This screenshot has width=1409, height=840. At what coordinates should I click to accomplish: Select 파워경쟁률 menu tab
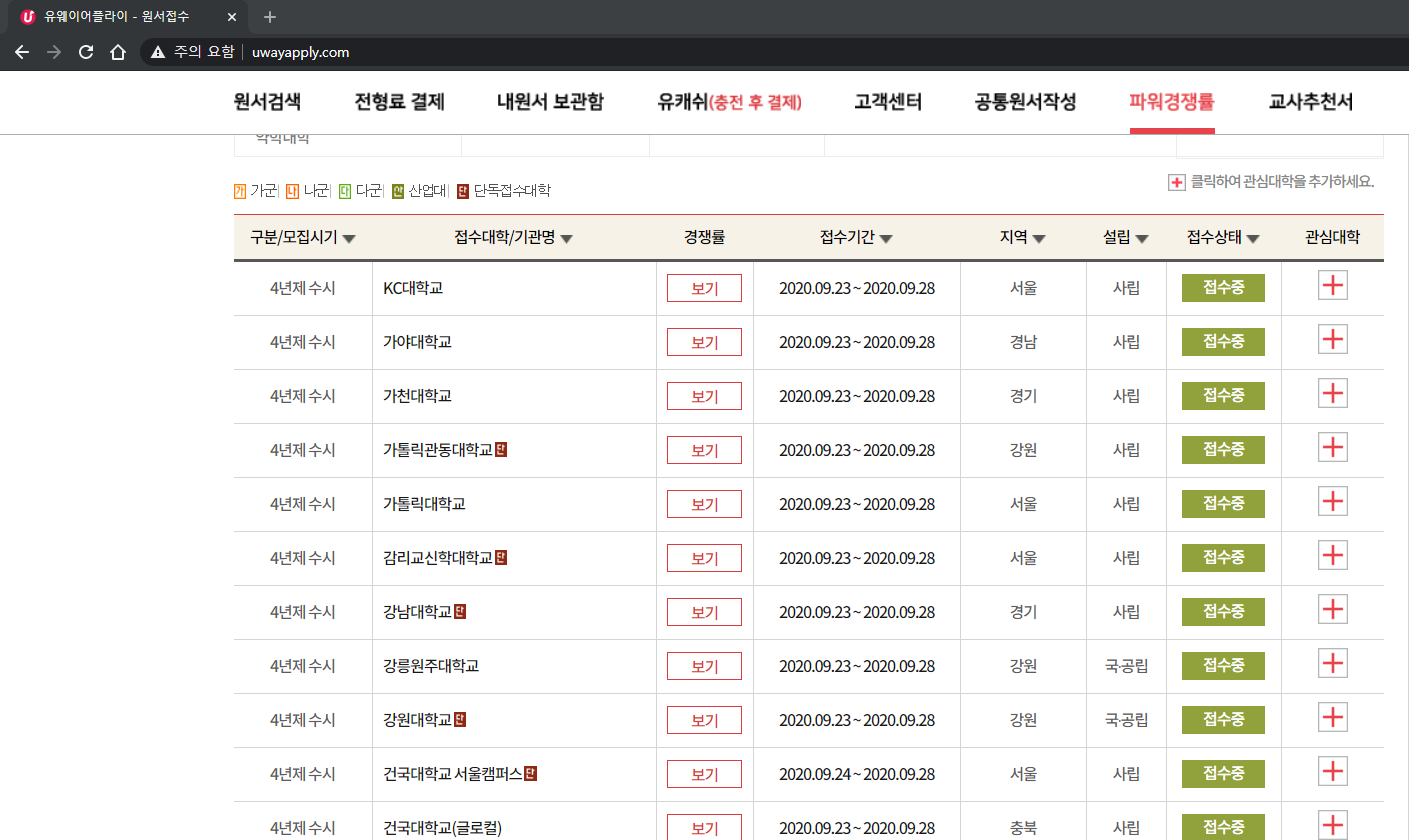tap(1172, 102)
